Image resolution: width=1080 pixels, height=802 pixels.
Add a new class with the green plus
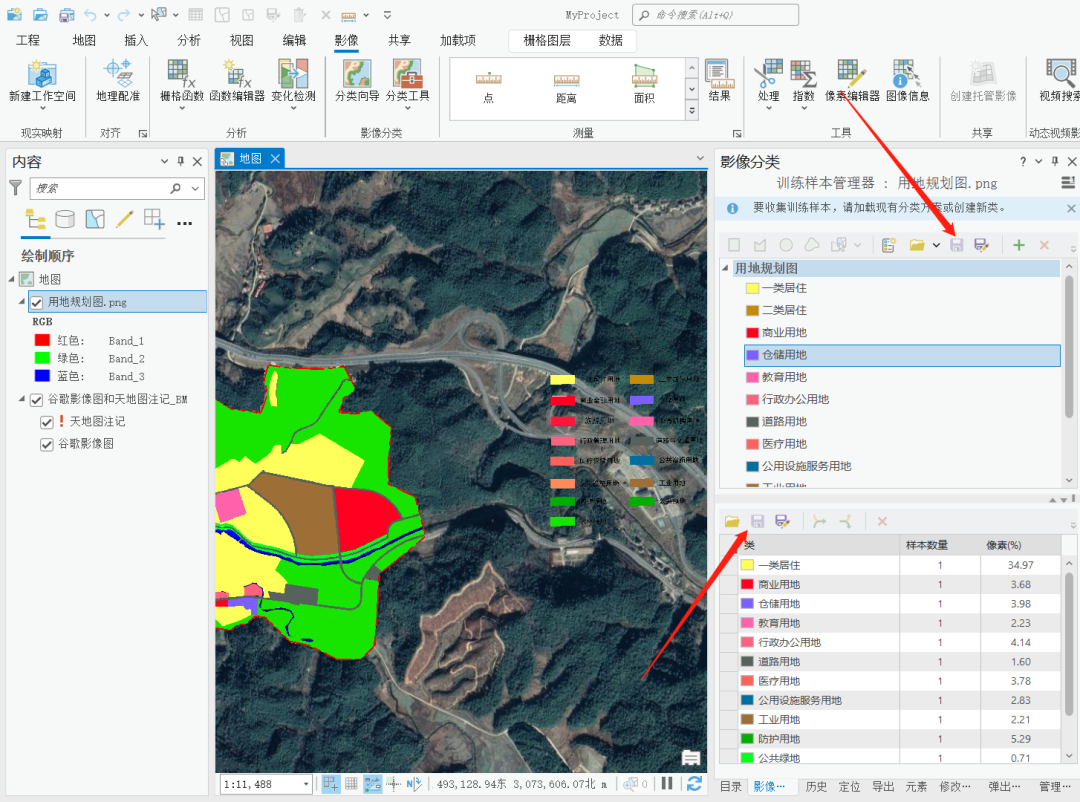(1018, 244)
